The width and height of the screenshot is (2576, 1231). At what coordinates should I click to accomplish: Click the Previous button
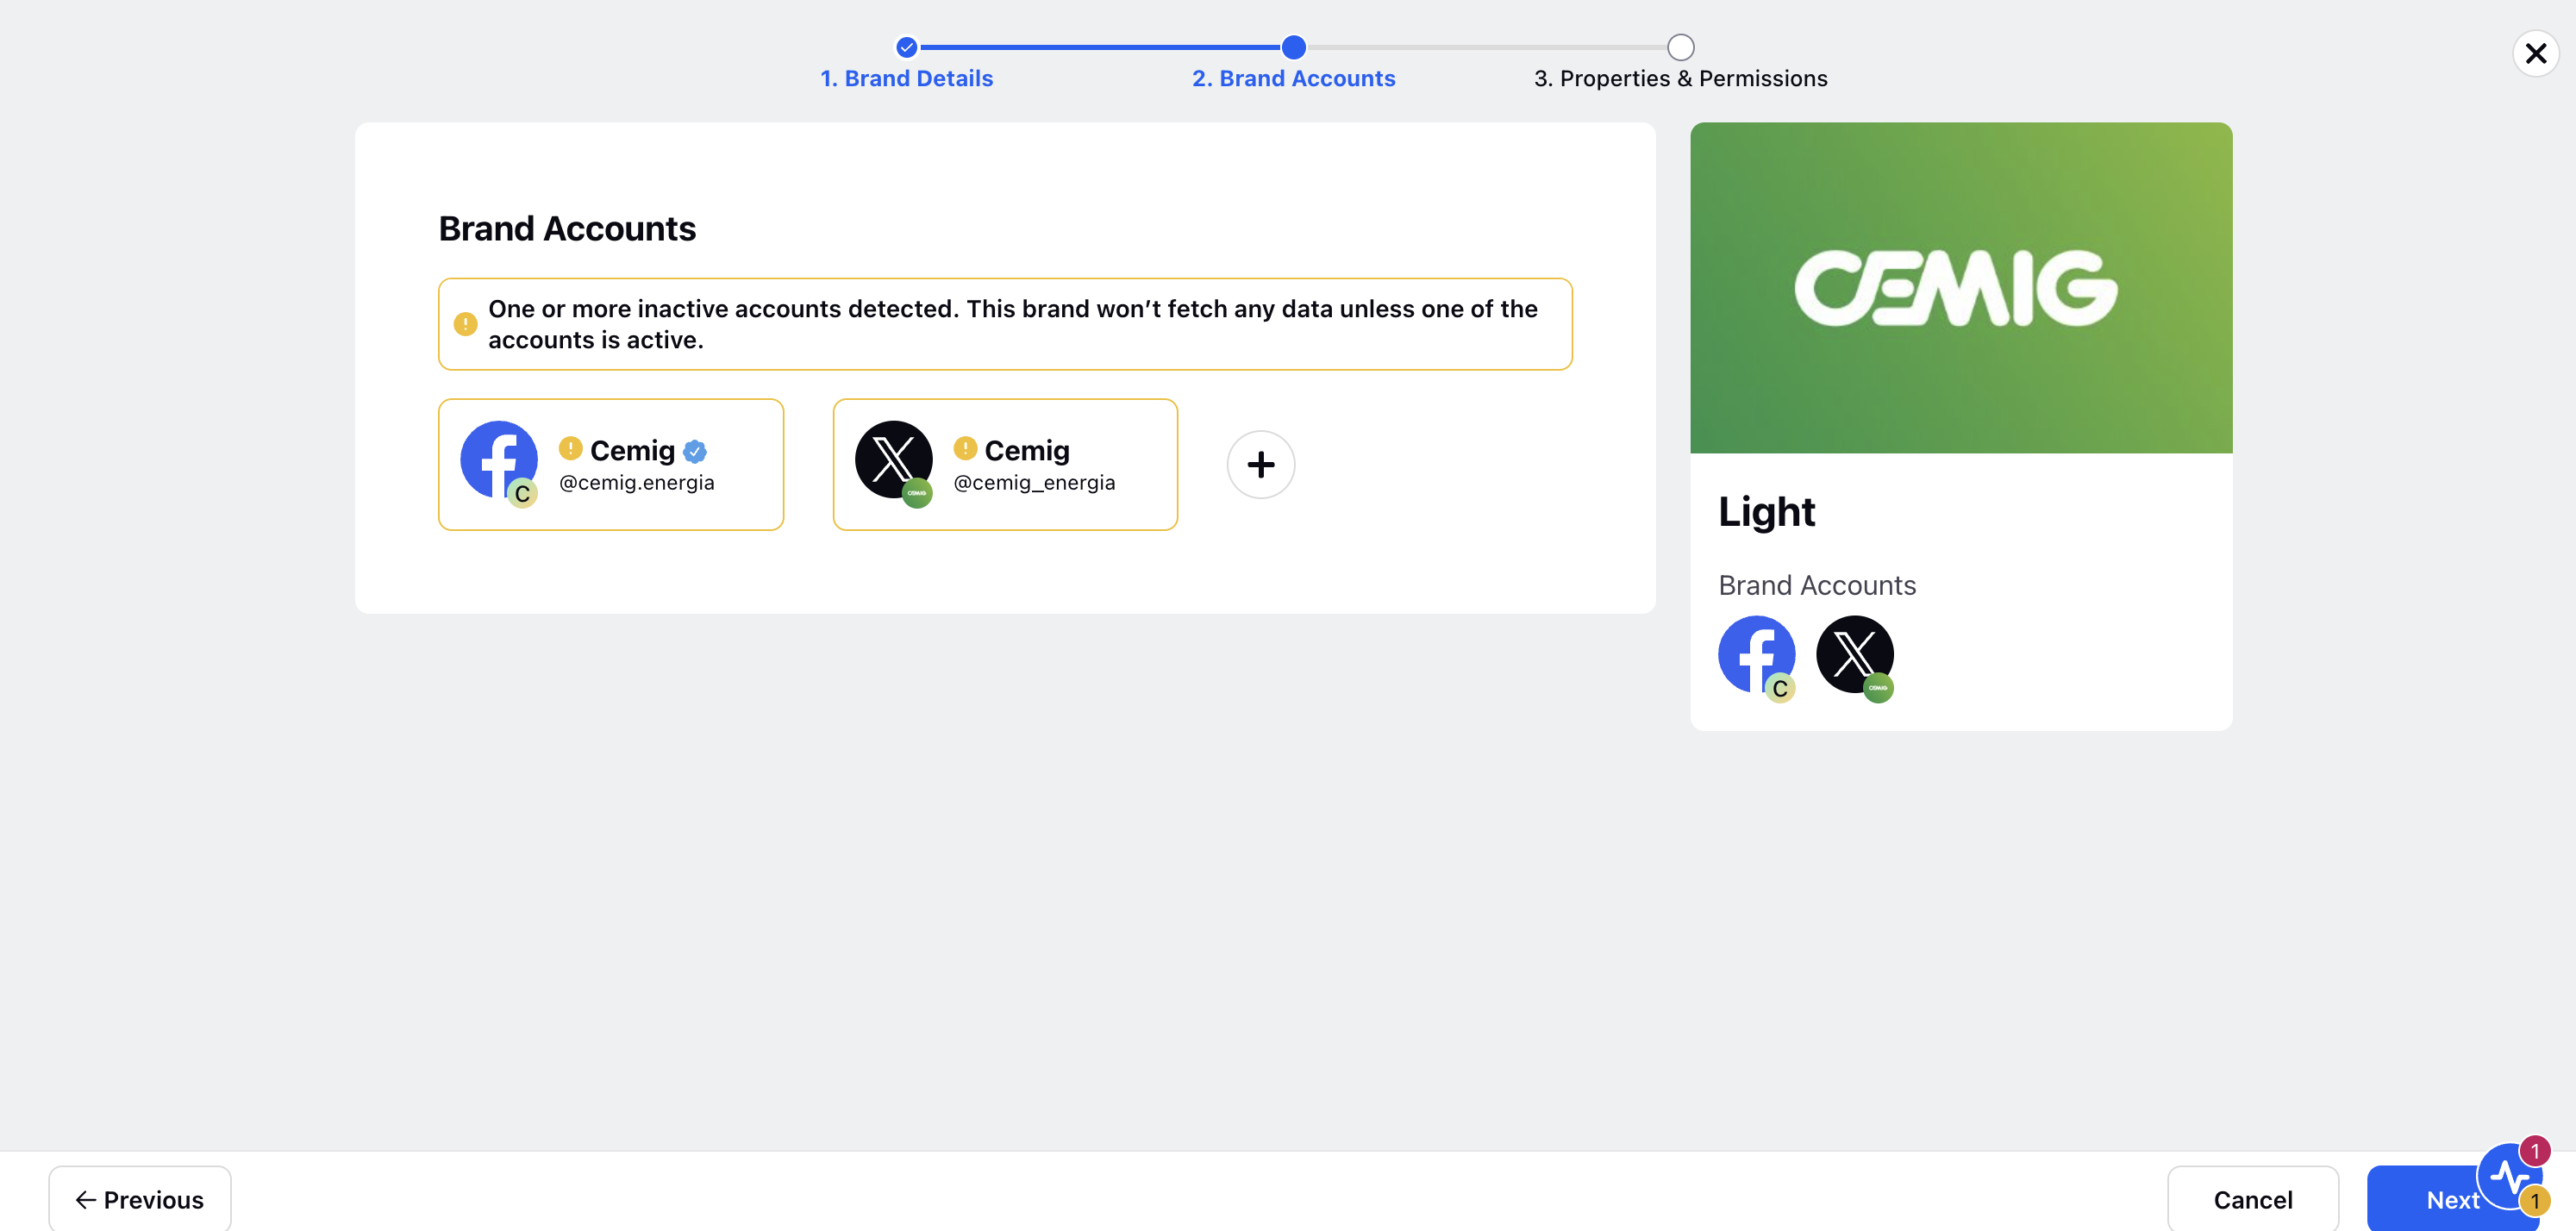tap(140, 1199)
